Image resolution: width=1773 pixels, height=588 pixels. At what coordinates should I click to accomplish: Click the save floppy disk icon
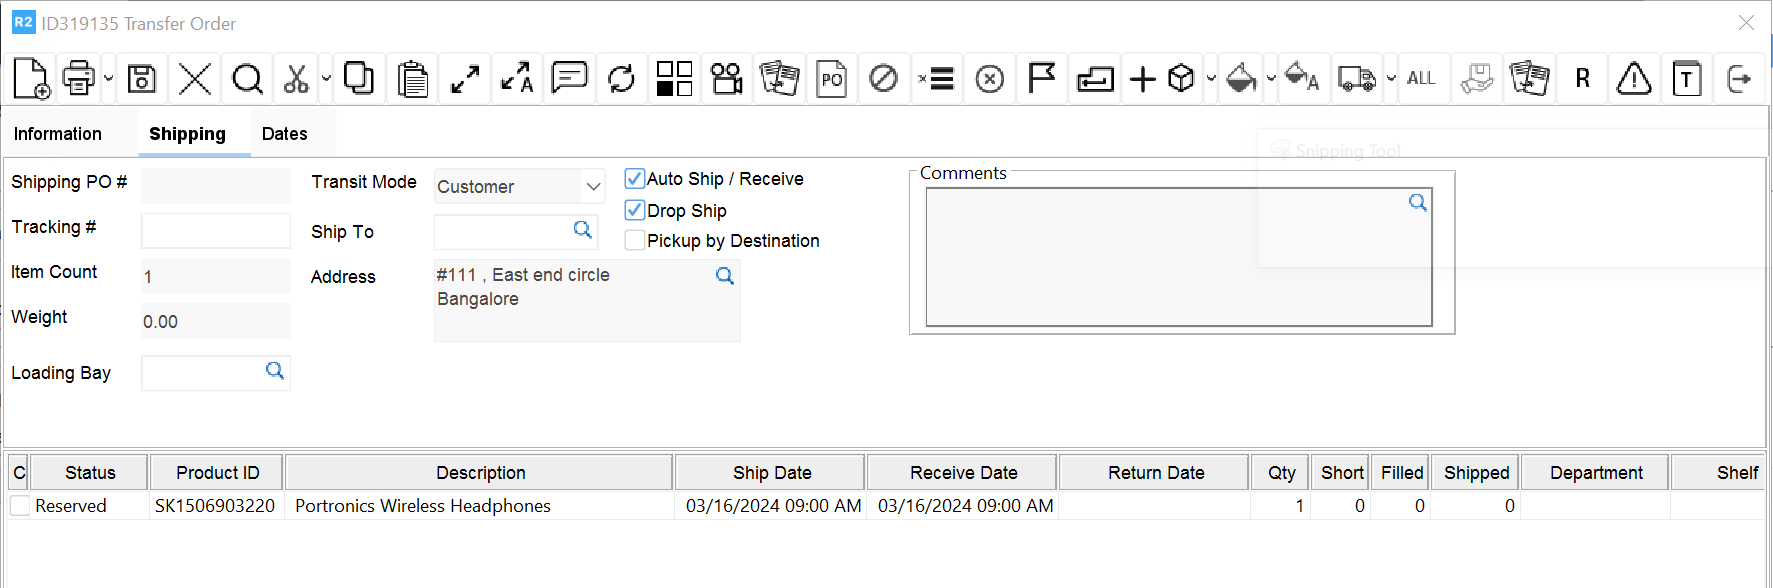tap(142, 78)
